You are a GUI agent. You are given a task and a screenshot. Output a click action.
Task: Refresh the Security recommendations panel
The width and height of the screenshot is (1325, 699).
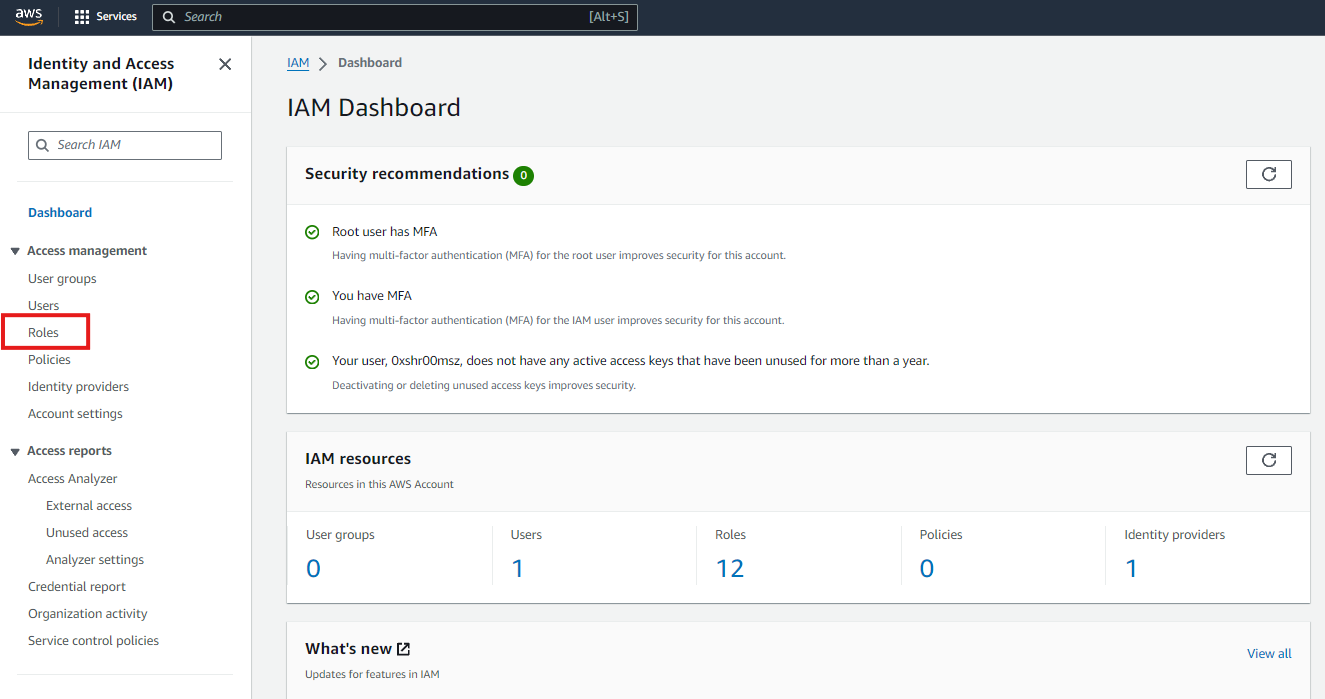pos(1268,174)
